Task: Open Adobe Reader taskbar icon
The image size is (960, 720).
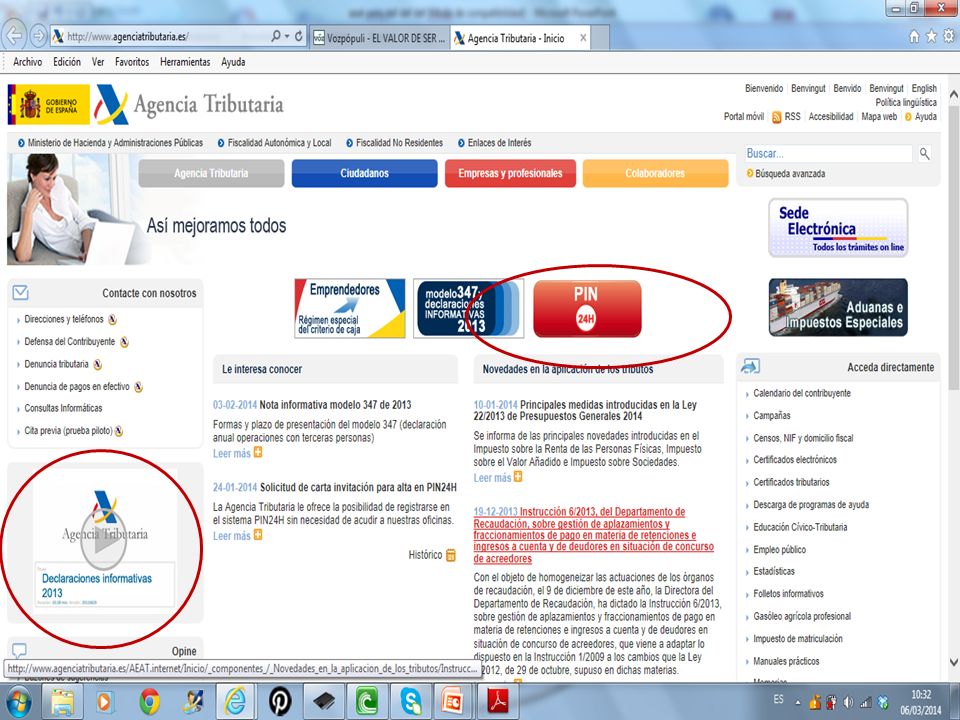Action: [498, 702]
